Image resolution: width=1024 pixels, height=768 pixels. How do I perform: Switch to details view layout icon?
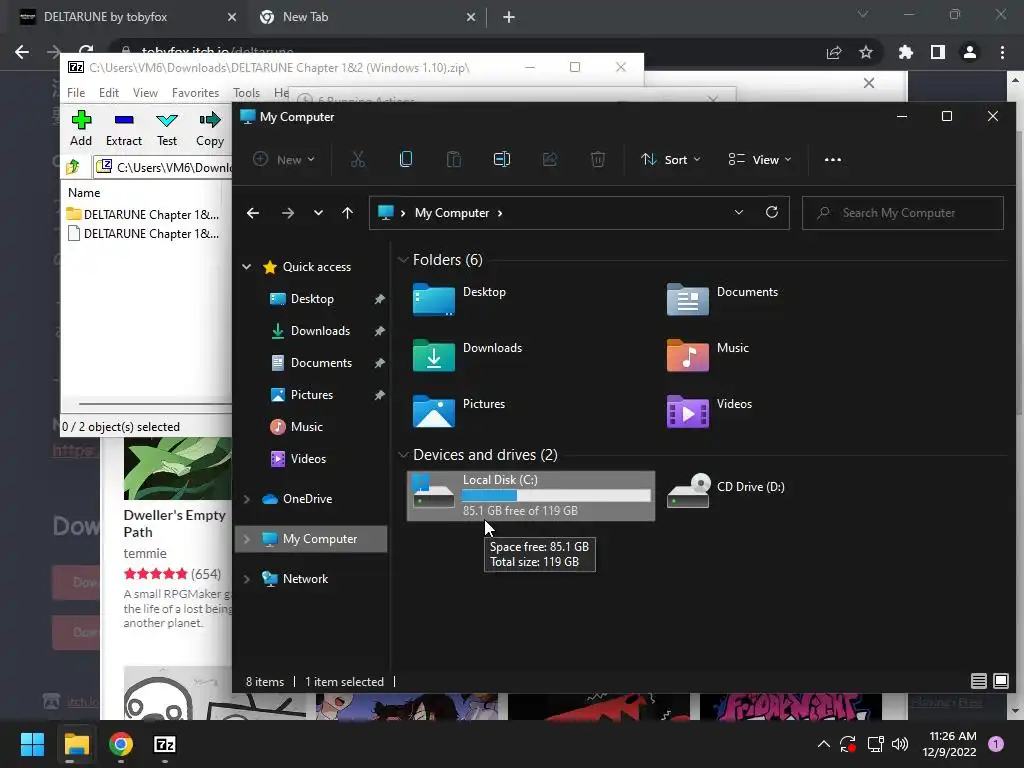tap(978, 681)
